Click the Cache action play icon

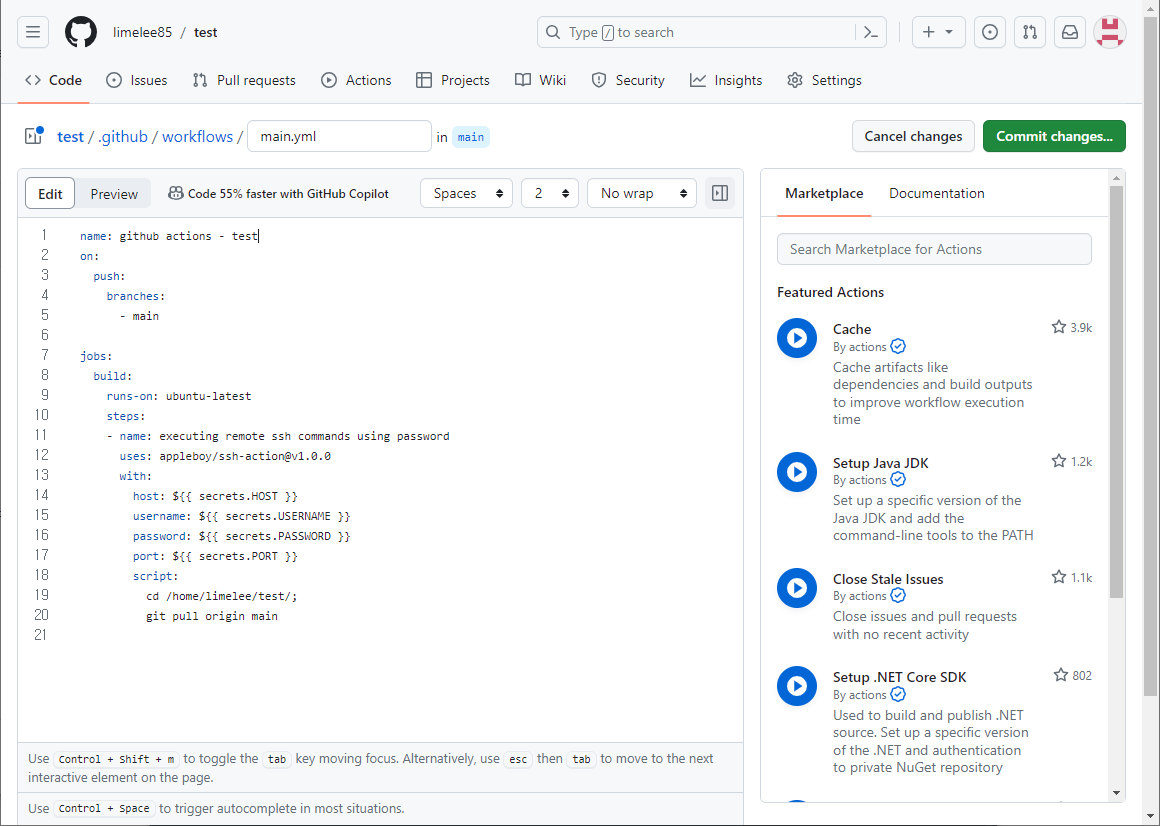[797, 338]
